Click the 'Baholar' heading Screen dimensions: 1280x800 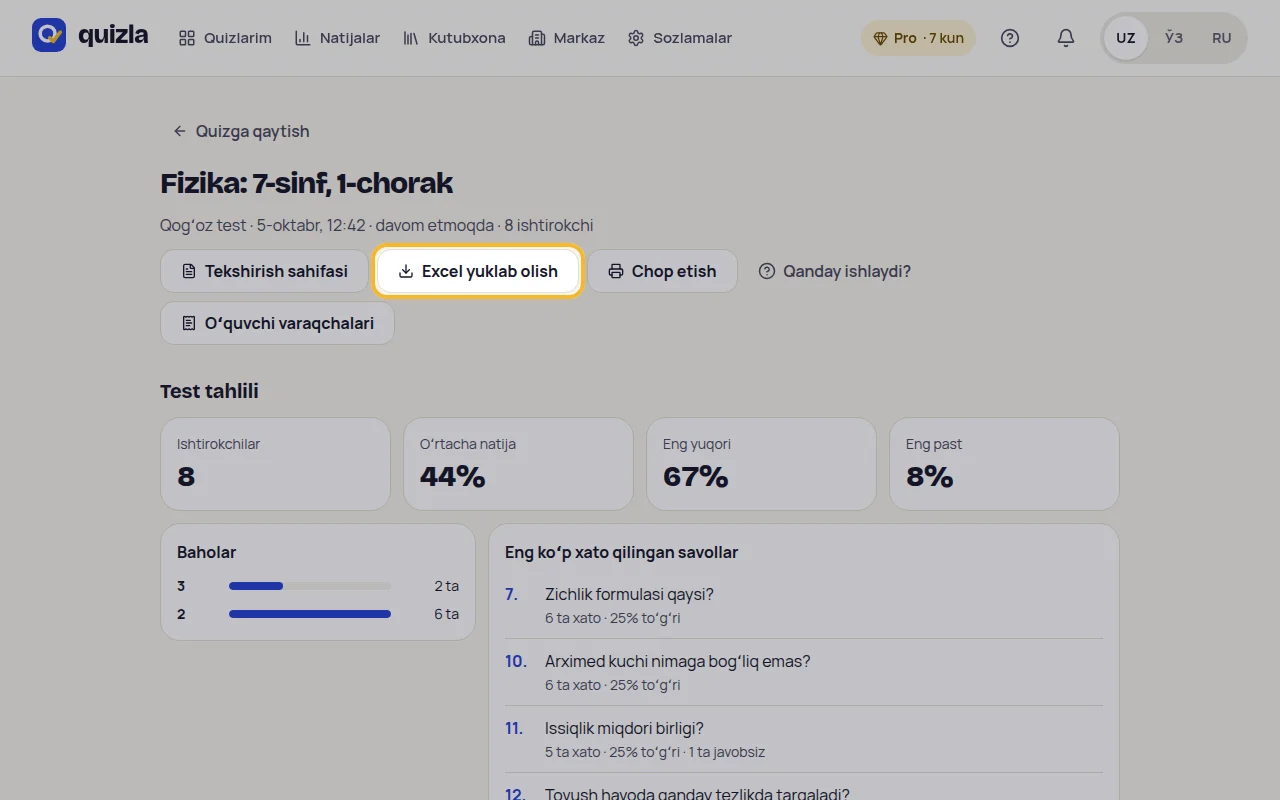pyautogui.click(x=206, y=552)
